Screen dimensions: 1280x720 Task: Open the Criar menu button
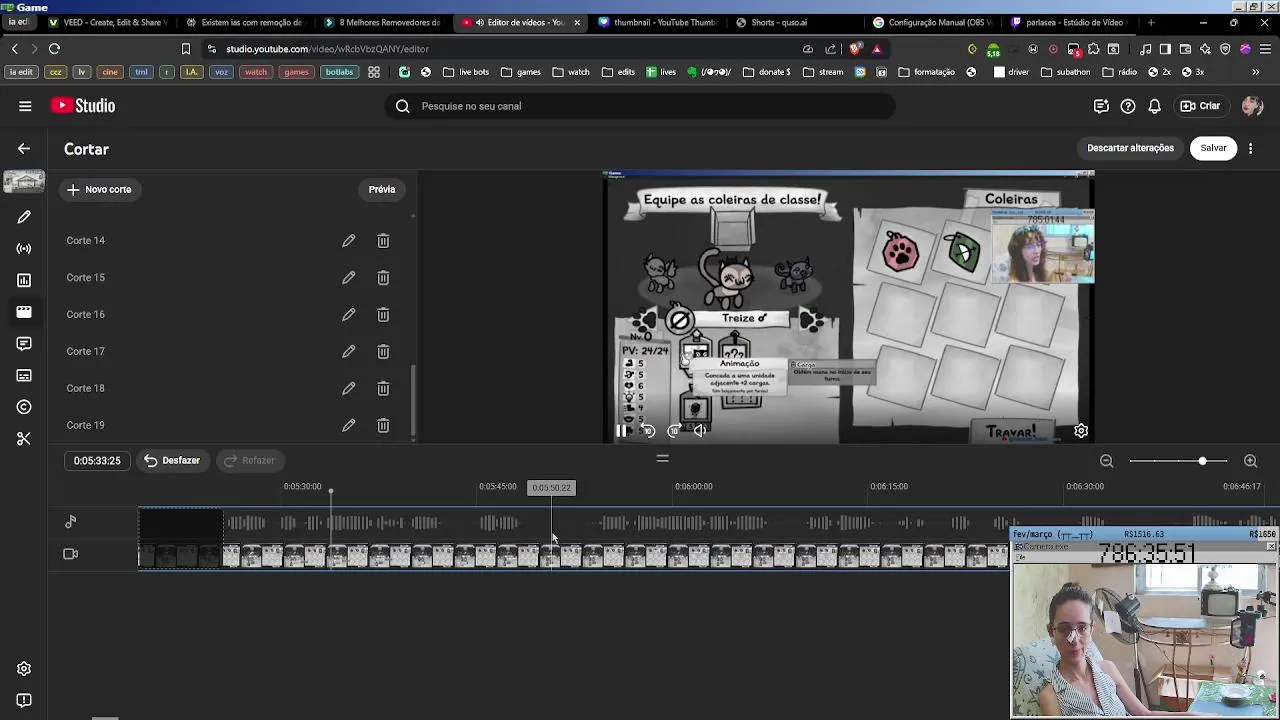(x=1200, y=106)
